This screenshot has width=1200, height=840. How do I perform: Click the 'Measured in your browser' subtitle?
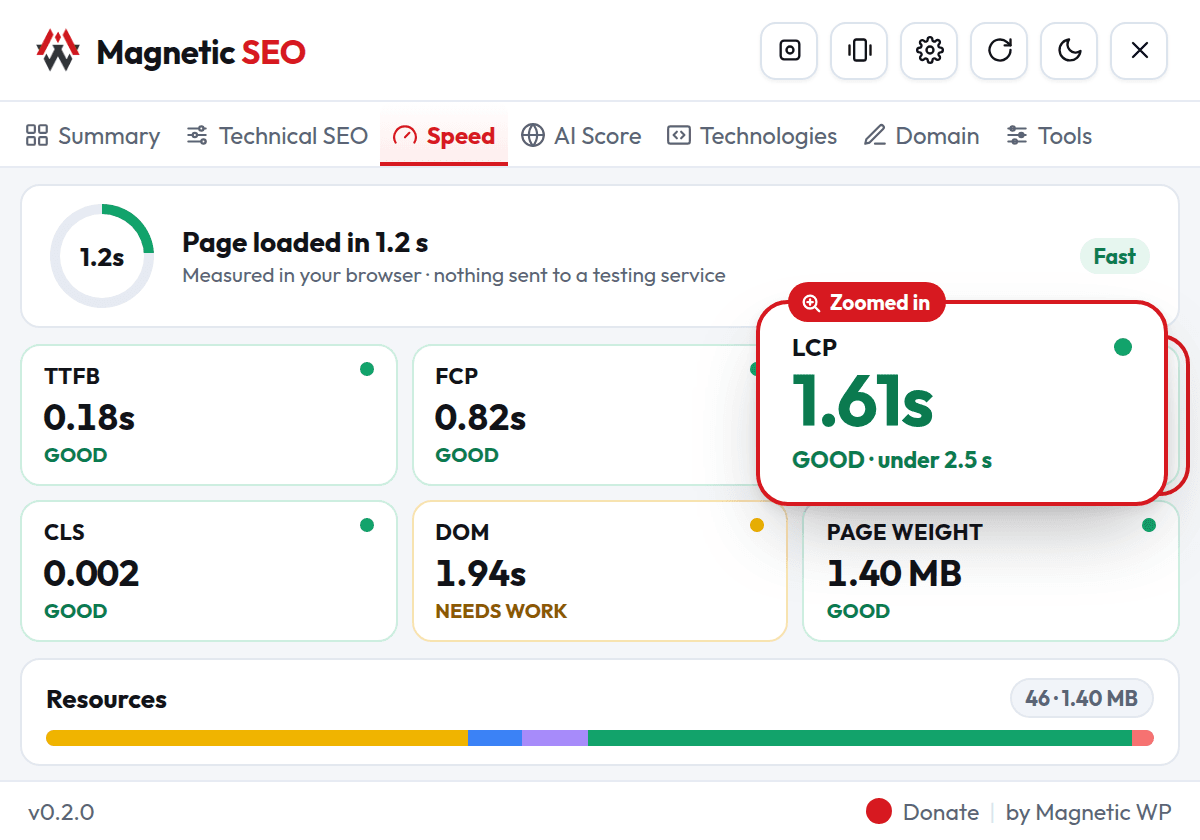(x=454, y=275)
